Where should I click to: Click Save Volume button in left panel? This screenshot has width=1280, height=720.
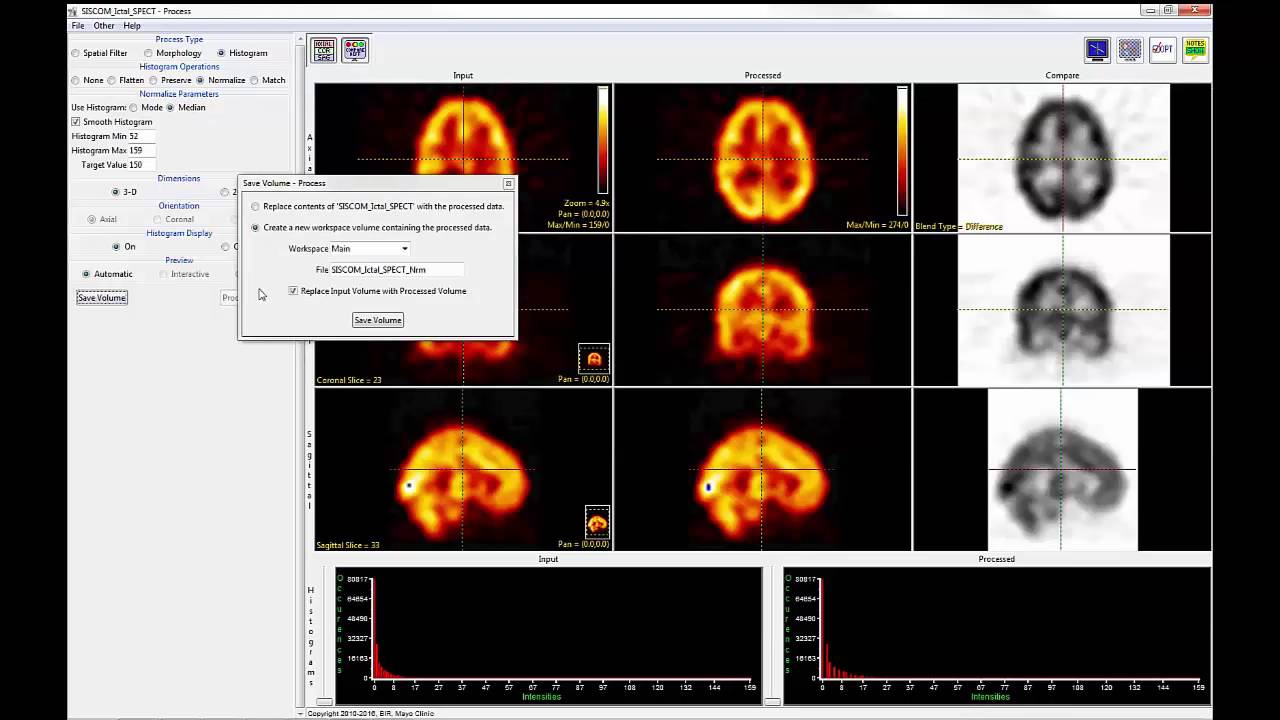[101, 298]
